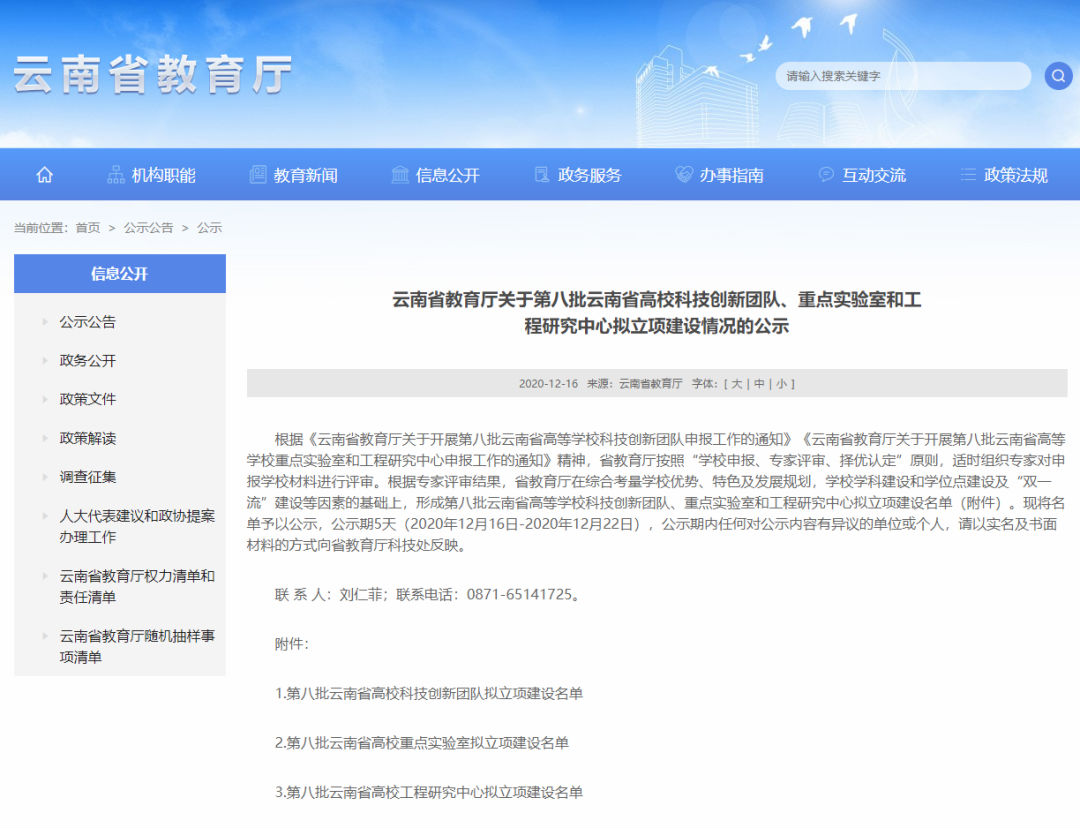Click the home icon in the navigation bar
The image size is (1080, 828).
(x=44, y=173)
